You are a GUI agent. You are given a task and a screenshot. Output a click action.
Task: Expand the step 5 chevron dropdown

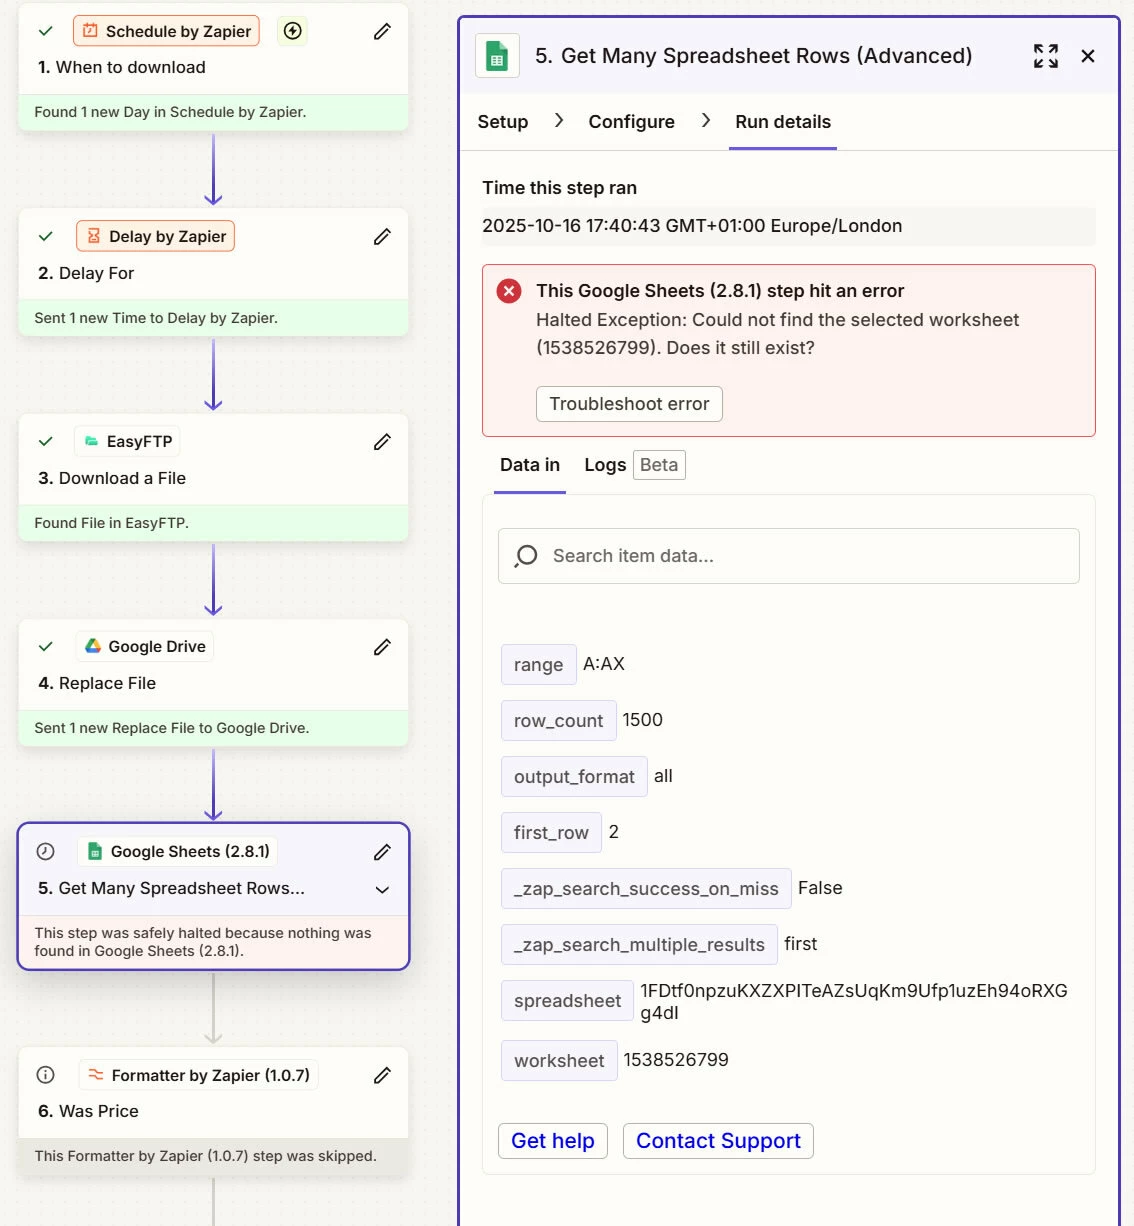pos(382,889)
